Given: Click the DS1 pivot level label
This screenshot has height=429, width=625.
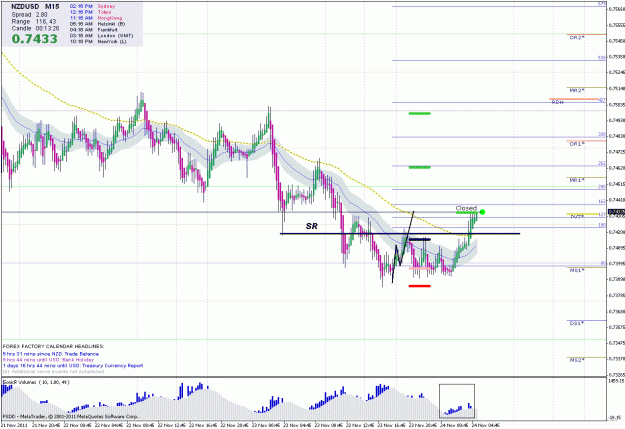Looking at the screenshot, I should [x=577, y=323].
